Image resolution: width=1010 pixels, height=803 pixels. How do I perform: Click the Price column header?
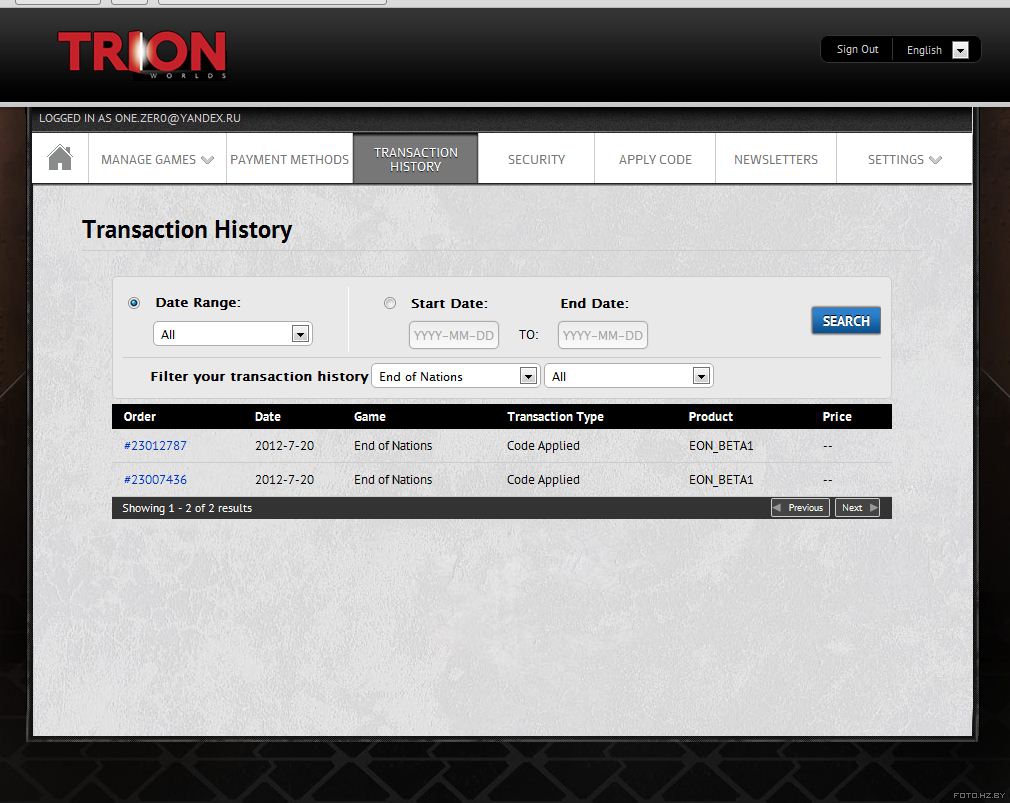837,417
